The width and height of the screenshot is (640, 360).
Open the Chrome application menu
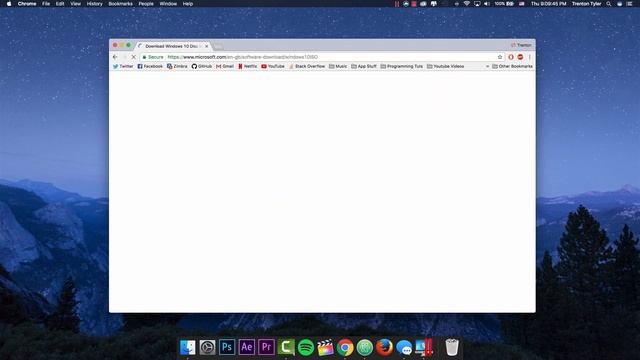click(27, 4)
